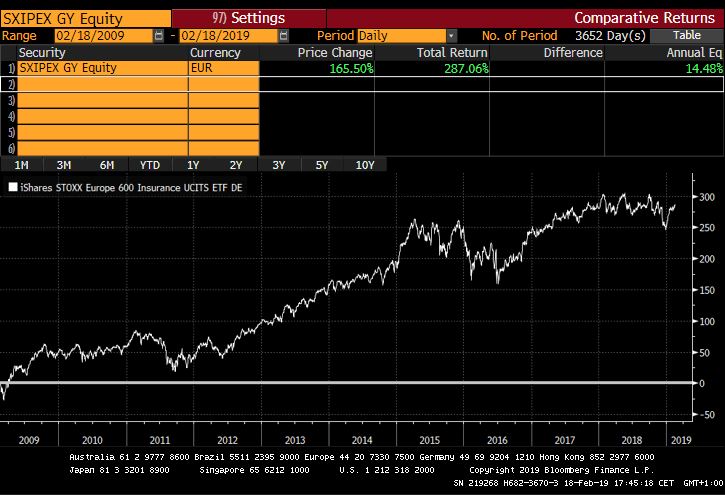Click the SXIPEX GY Equity header field
The height and width of the screenshot is (495, 725).
tap(86, 18)
